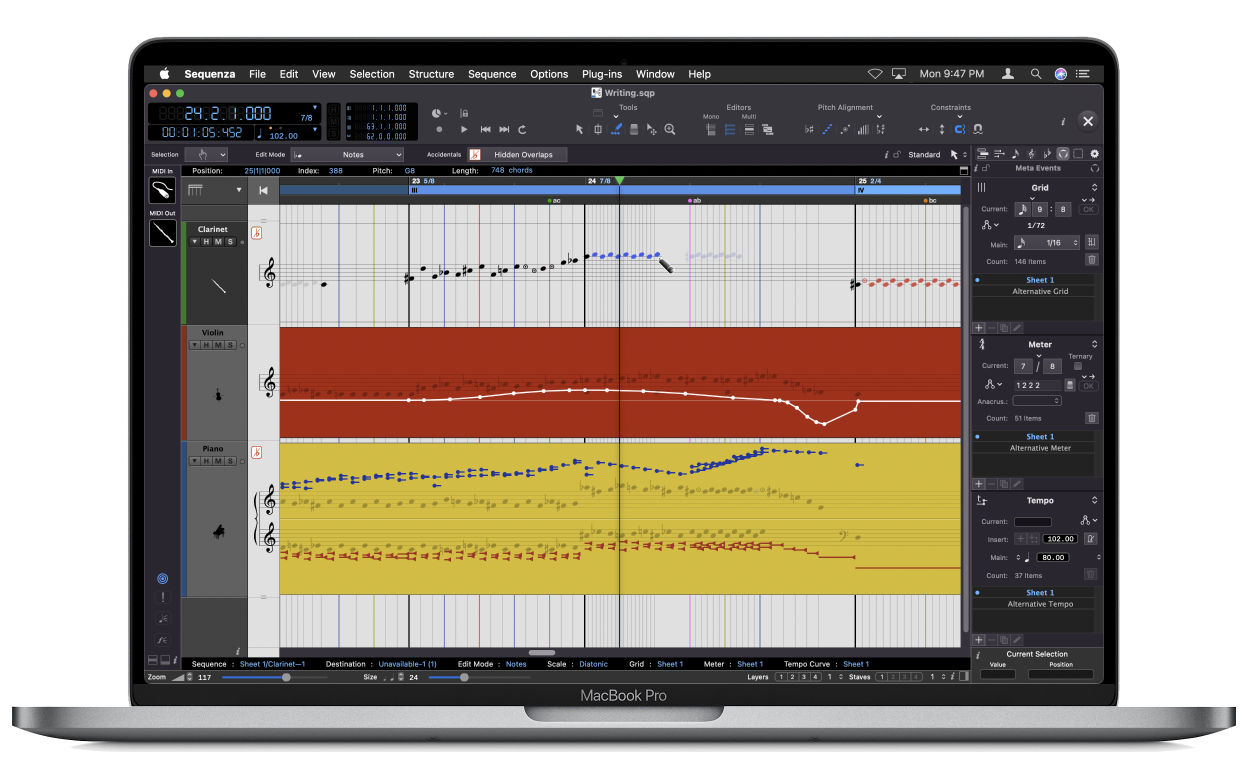The height and width of the screenshot is (768, 1248).
Task: Open the Anacrus dropdown in Meter
Action: [x=1036, y=401]
